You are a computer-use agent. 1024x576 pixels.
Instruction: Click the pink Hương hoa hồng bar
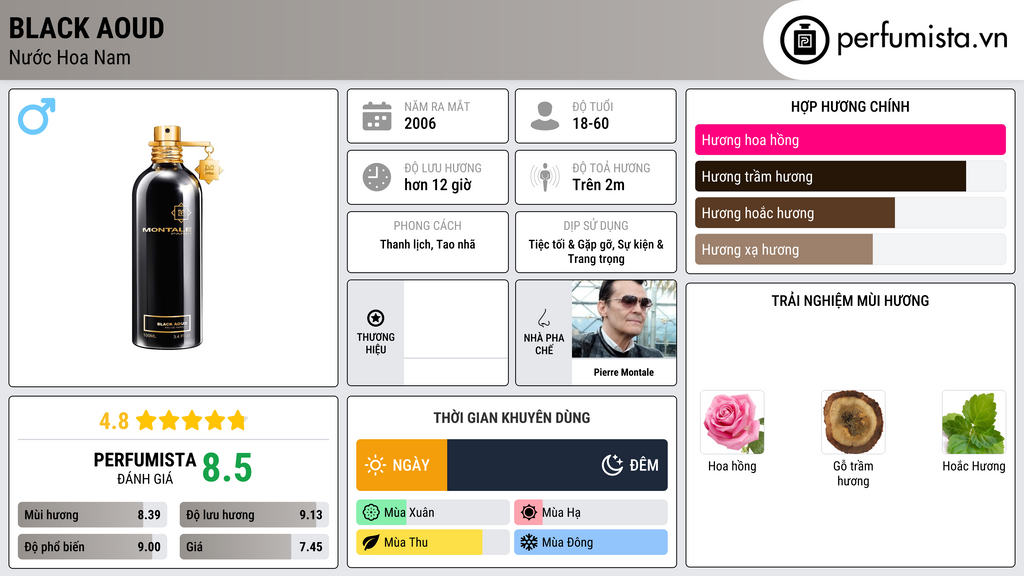click(x=850, y=140)
